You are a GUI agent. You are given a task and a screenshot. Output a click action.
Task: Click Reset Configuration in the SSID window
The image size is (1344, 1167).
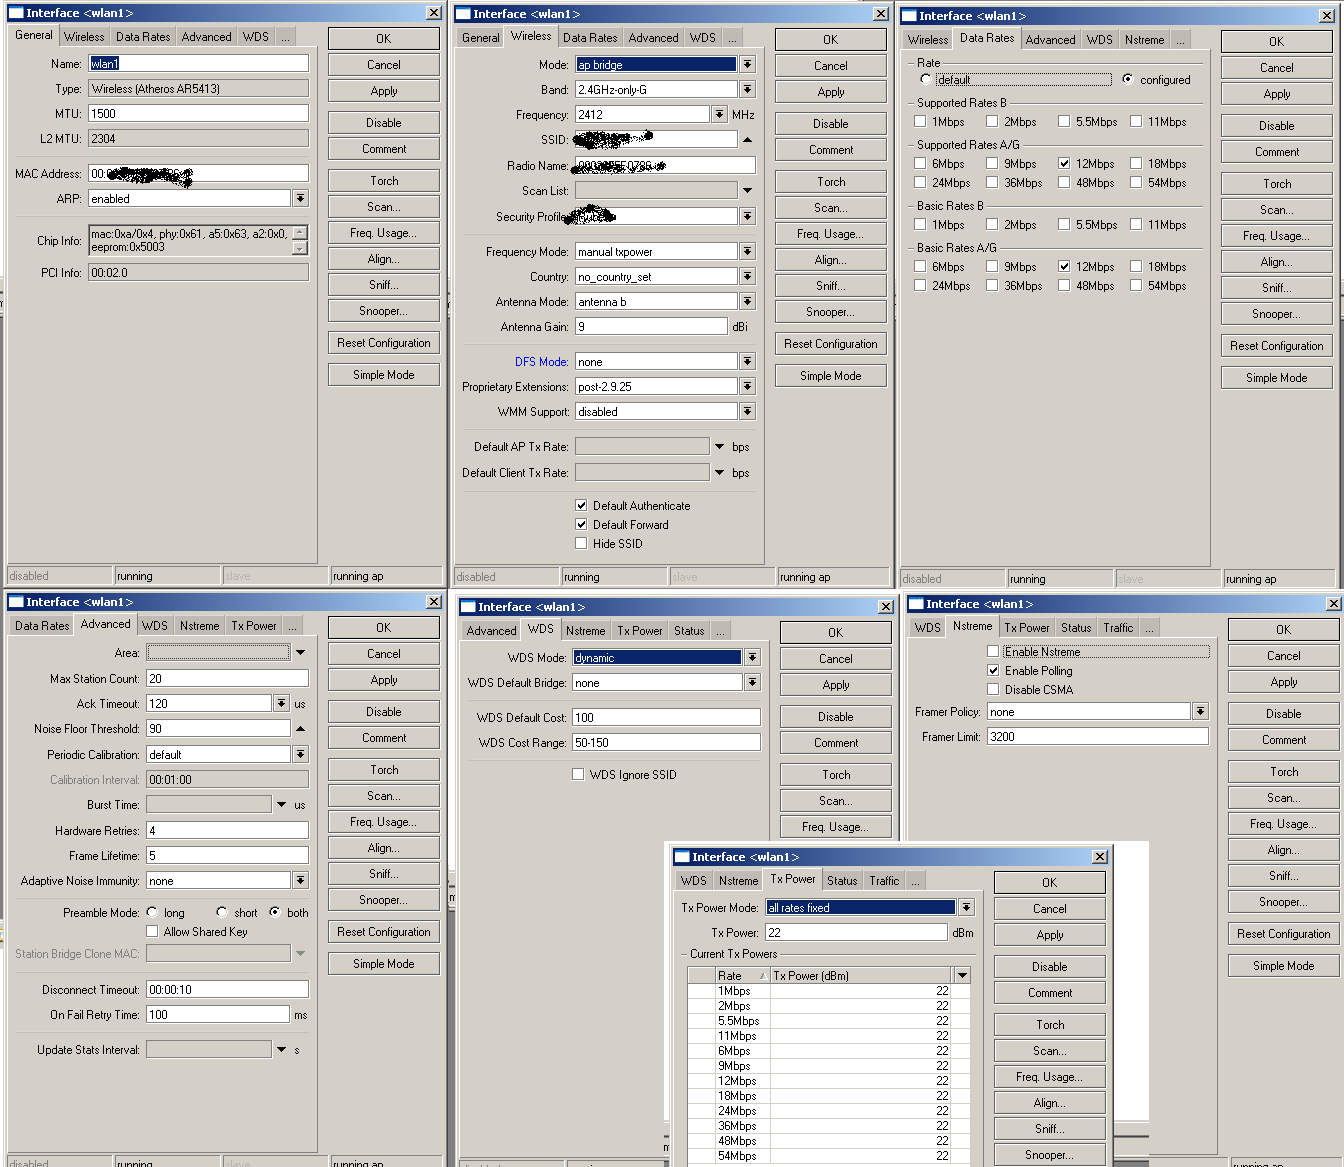(831, 344)
